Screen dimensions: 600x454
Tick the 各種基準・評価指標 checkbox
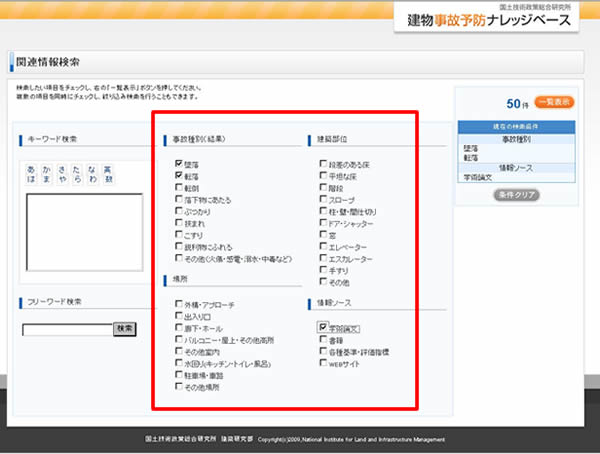pos(323,351)
